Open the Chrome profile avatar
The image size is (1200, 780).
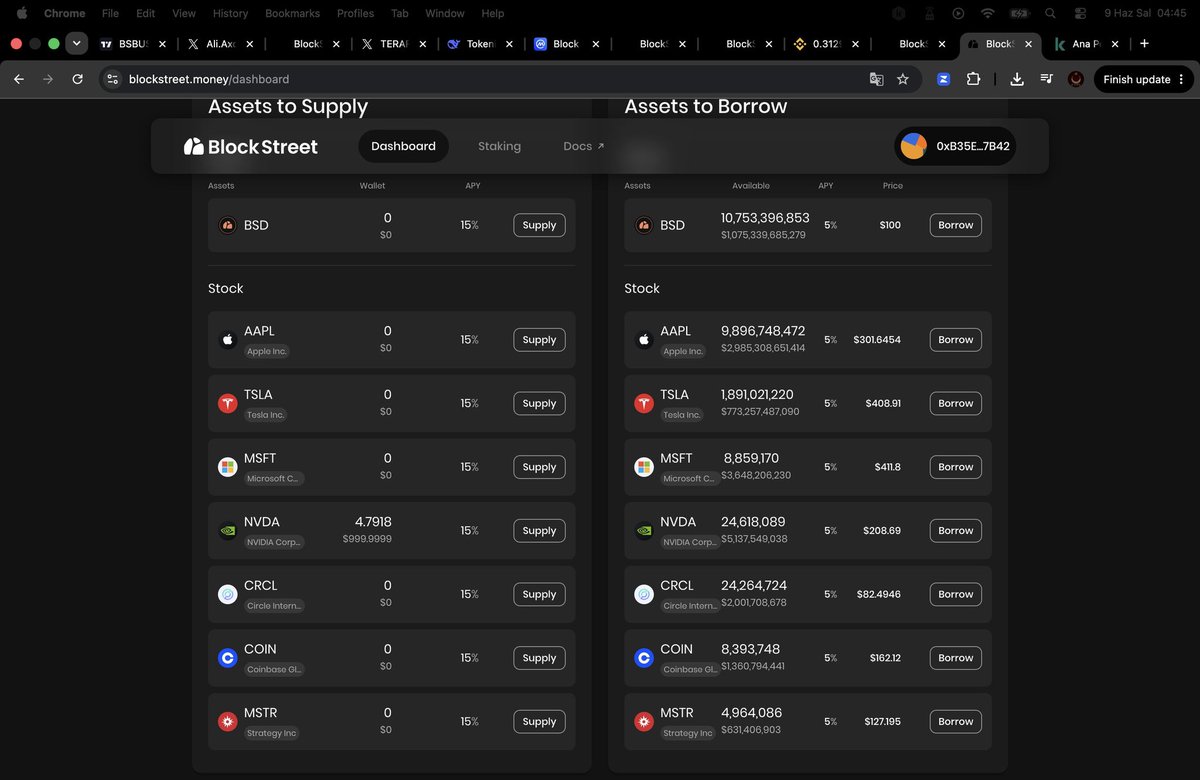click(x=1076, y=79)
